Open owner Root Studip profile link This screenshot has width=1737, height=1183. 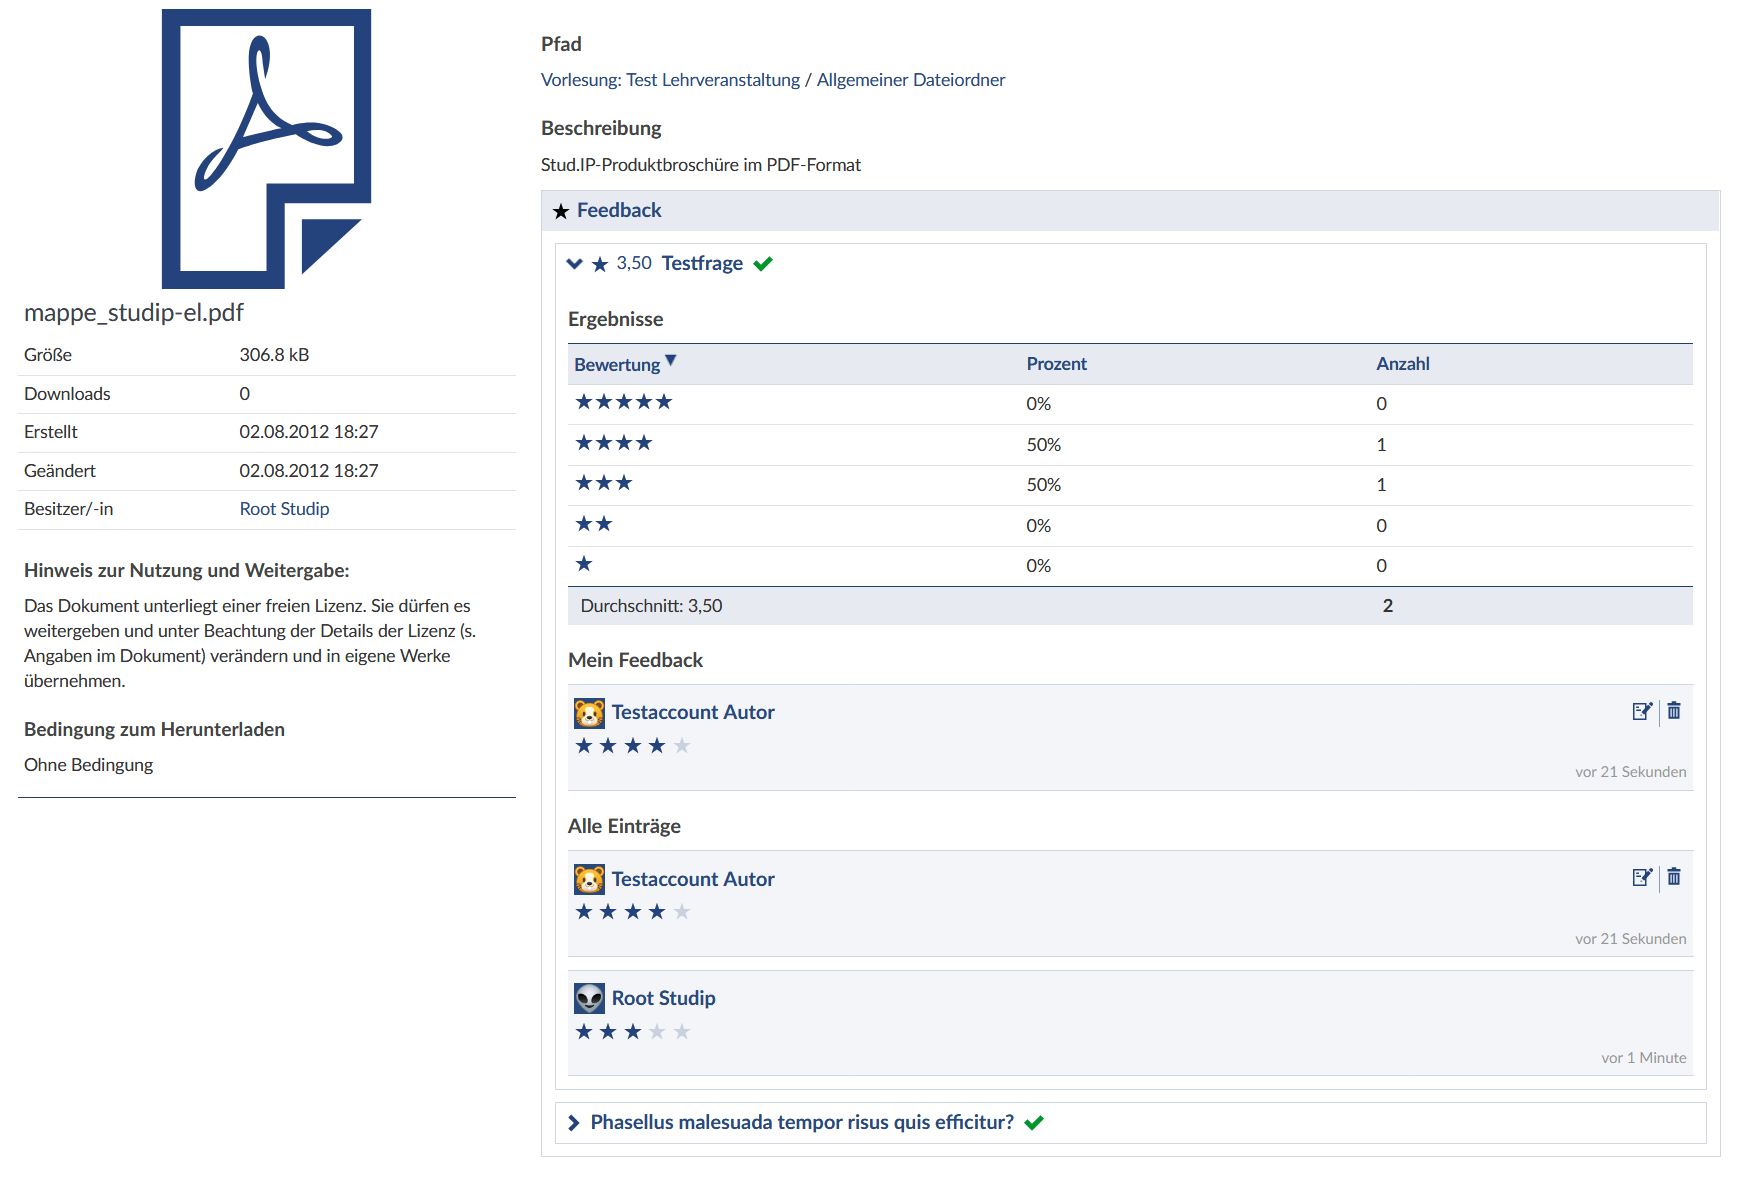point(284,509)
